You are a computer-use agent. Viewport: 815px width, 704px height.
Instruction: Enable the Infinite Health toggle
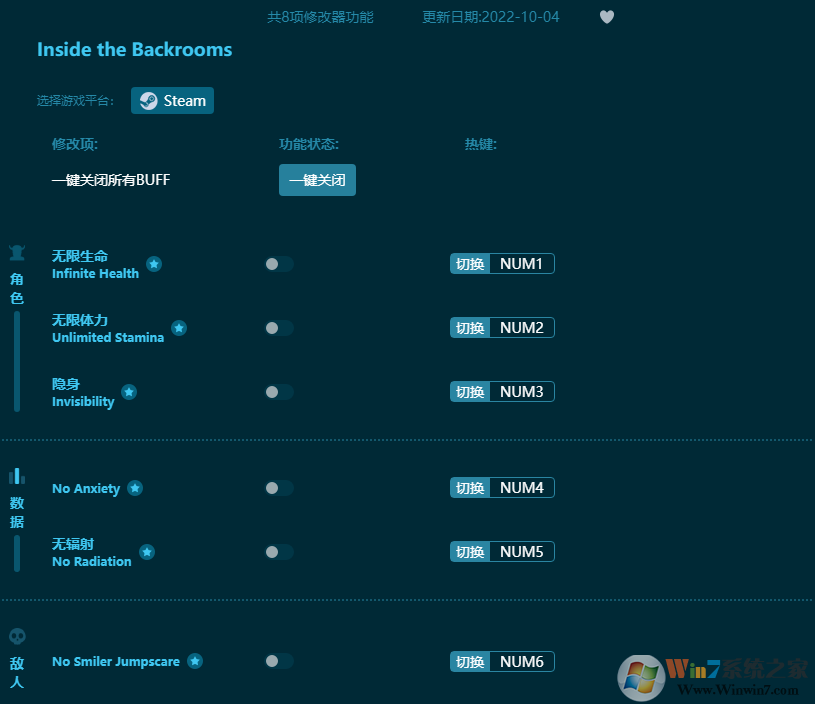pyautogui.click(x=278, y=263)
